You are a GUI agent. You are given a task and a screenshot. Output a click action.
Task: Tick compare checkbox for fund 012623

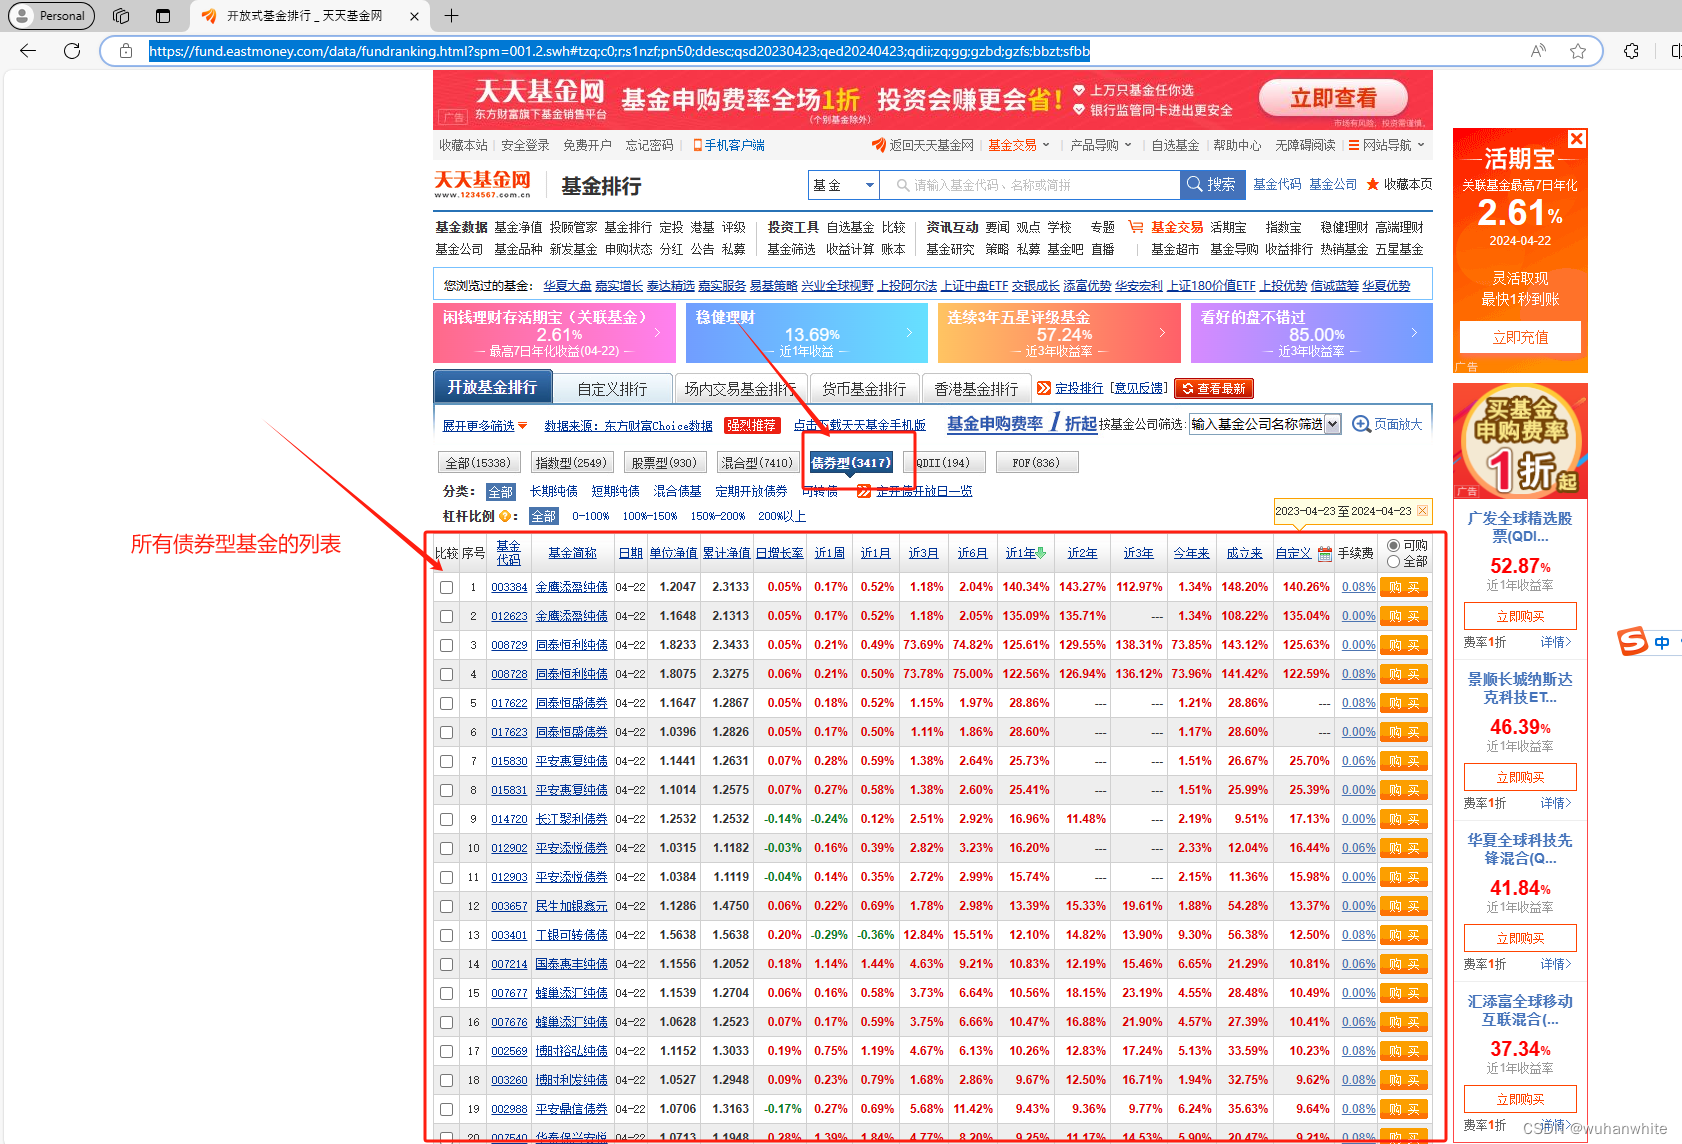(x=447, y=616)
